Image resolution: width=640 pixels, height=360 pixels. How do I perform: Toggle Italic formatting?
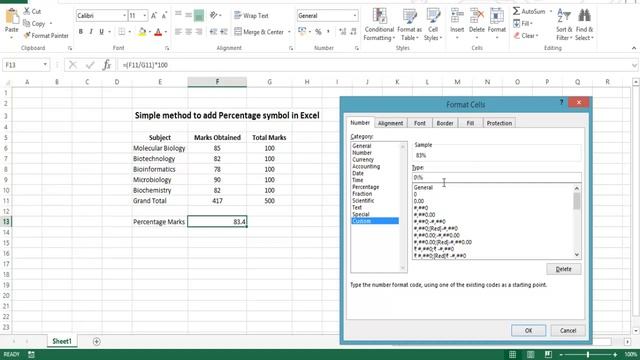pos(91,31)
